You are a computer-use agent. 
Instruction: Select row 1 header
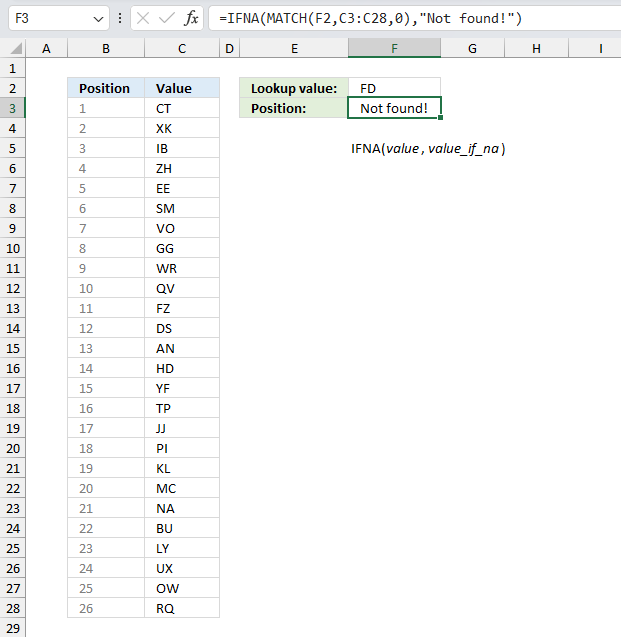13,68
